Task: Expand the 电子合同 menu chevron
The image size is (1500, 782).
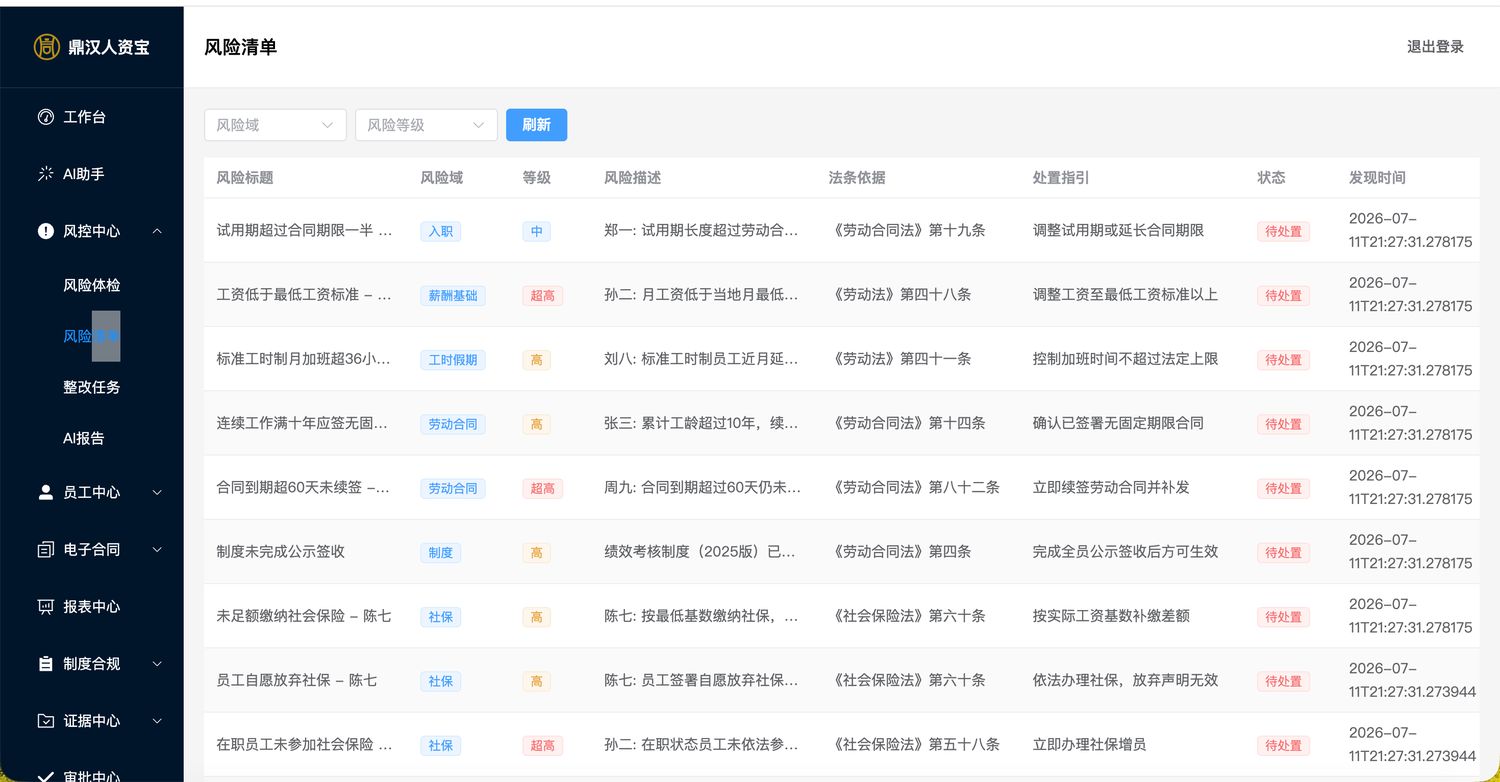Action: coord(157,549)
